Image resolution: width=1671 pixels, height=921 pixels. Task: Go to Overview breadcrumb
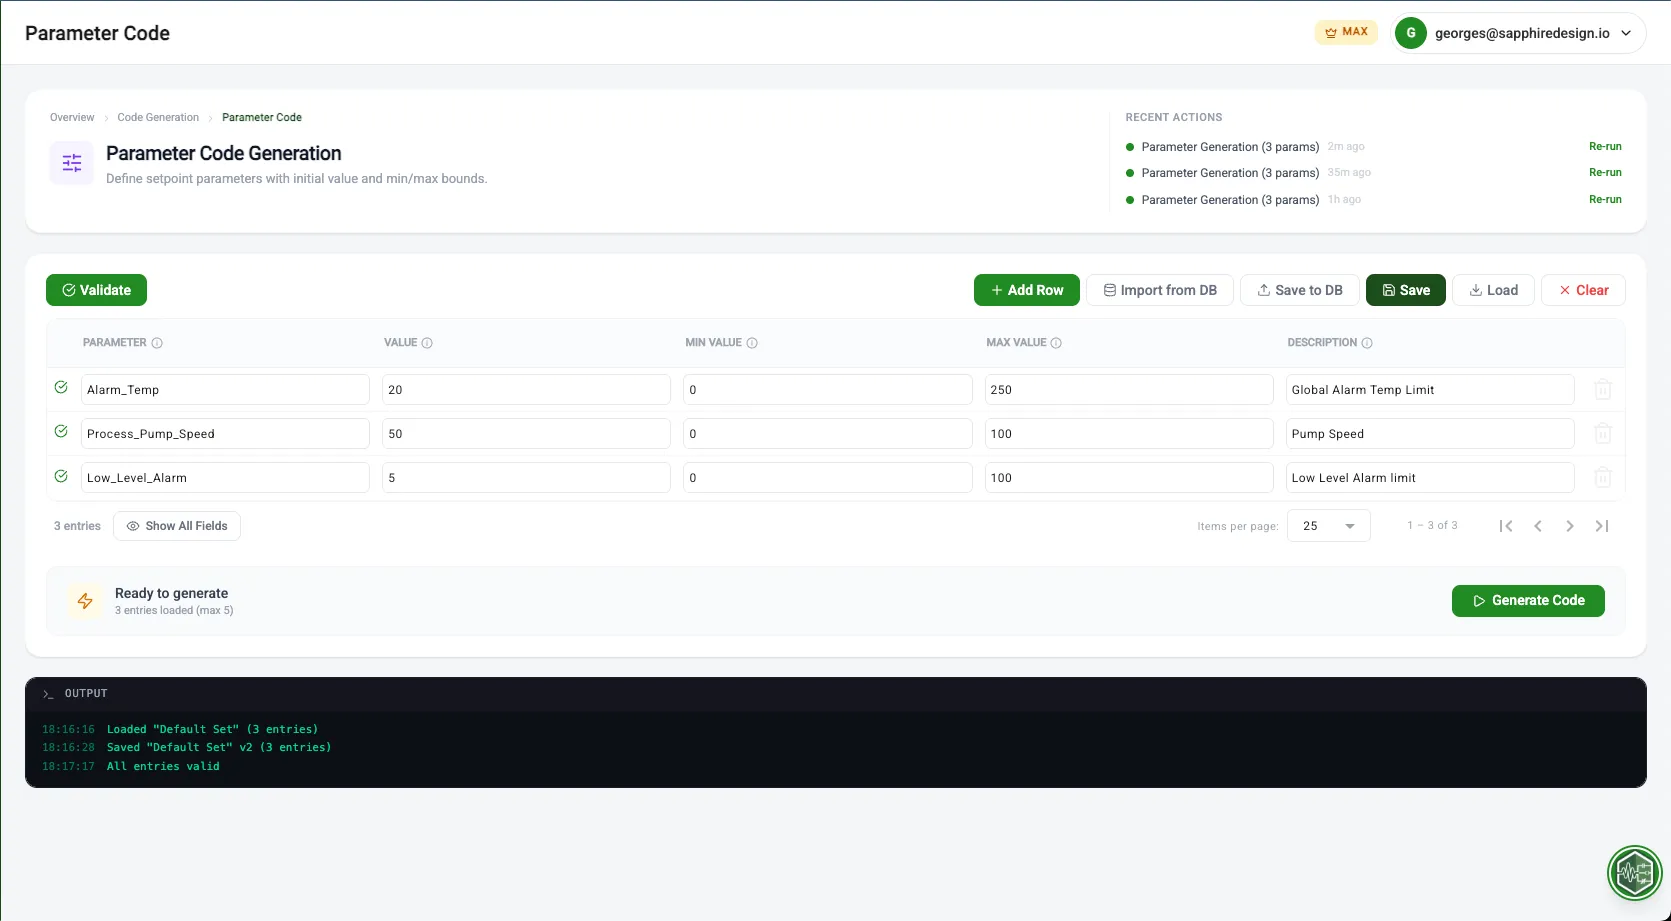[x=72, y=117]
